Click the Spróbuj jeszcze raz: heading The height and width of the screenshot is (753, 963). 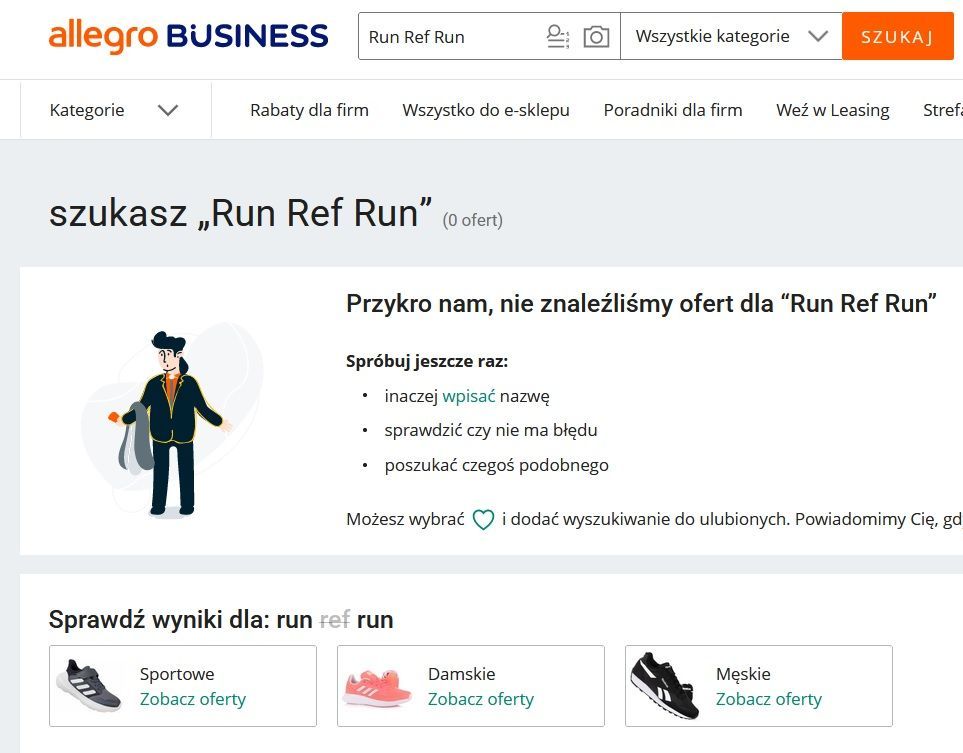point(427,361)
